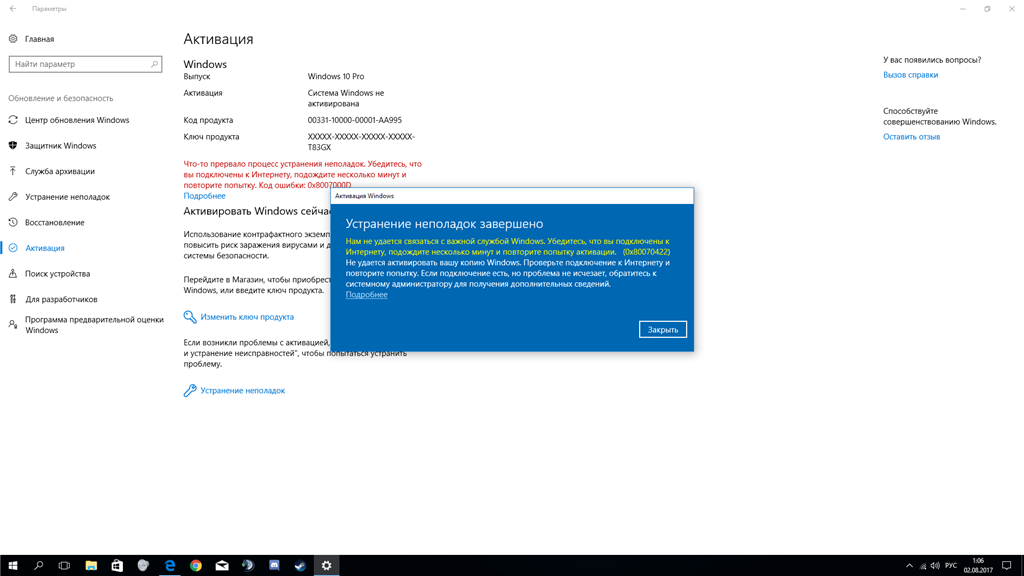Open the Mail app from the taskbar
The width and height of the screenshot is (1024, 576).
pos(222,566)
